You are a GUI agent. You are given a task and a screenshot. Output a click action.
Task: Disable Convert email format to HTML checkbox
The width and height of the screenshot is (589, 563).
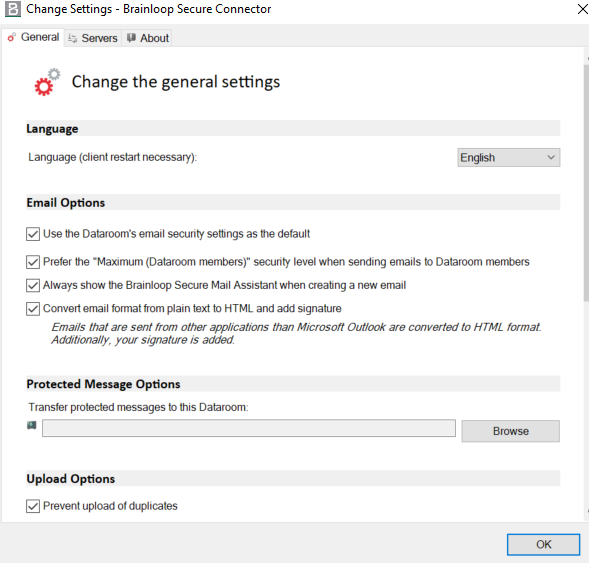tap(33, 309)
